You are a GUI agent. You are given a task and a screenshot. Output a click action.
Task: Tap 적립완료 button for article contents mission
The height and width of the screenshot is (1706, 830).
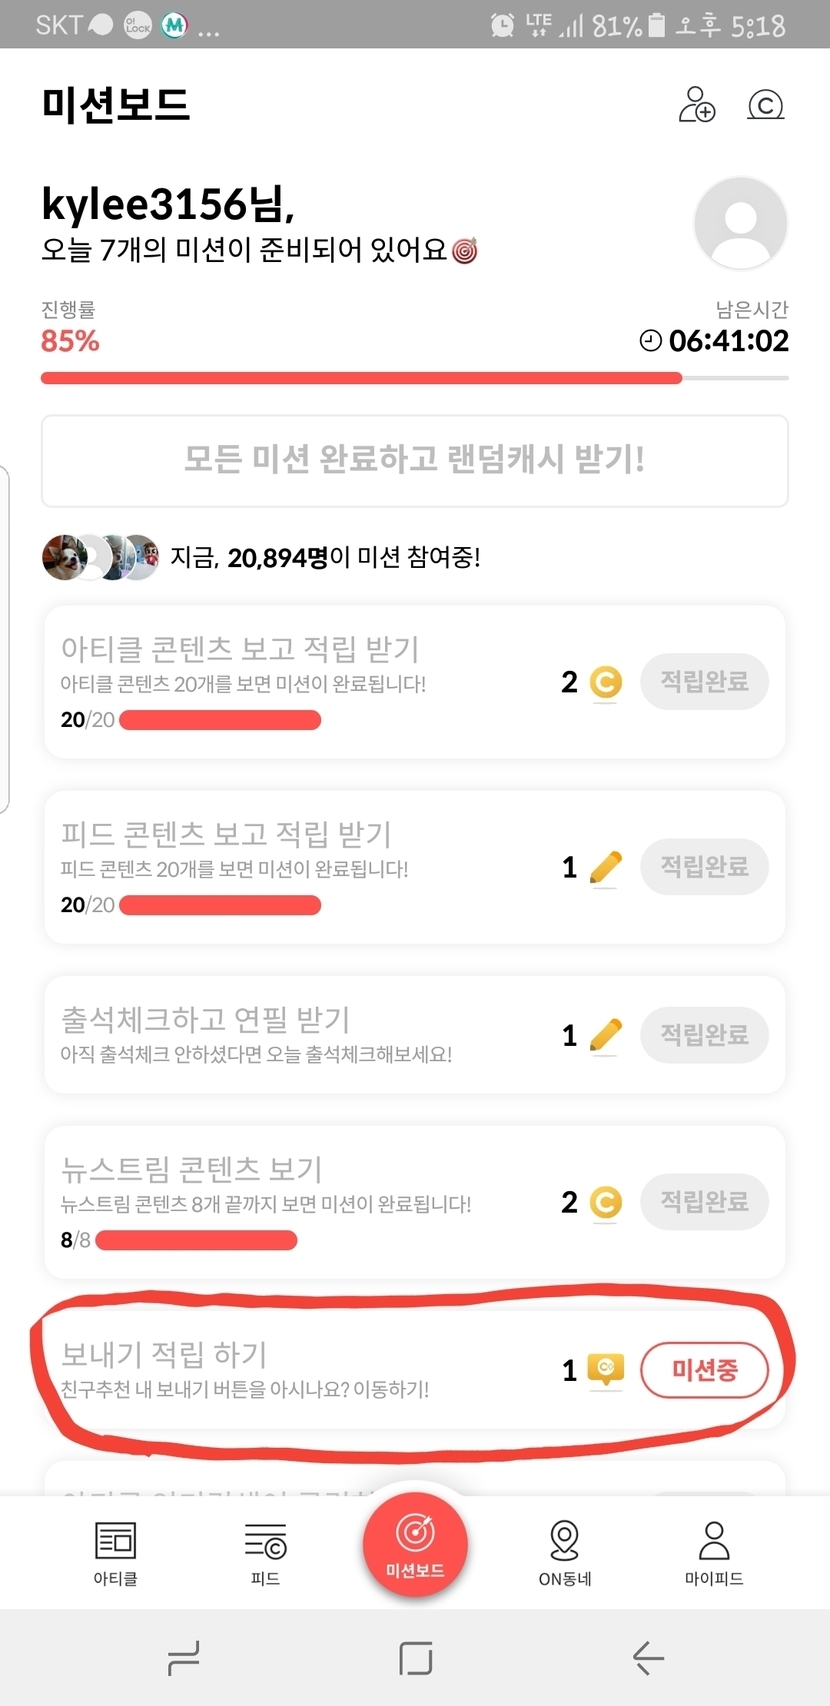coord(704,682)
